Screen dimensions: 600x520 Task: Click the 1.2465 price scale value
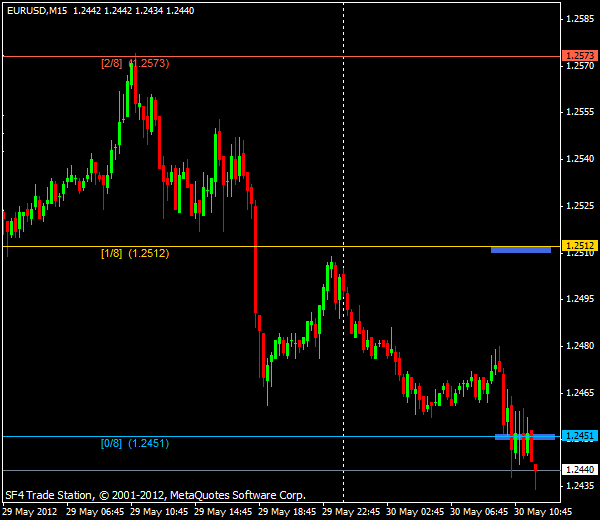pos(580,393)
